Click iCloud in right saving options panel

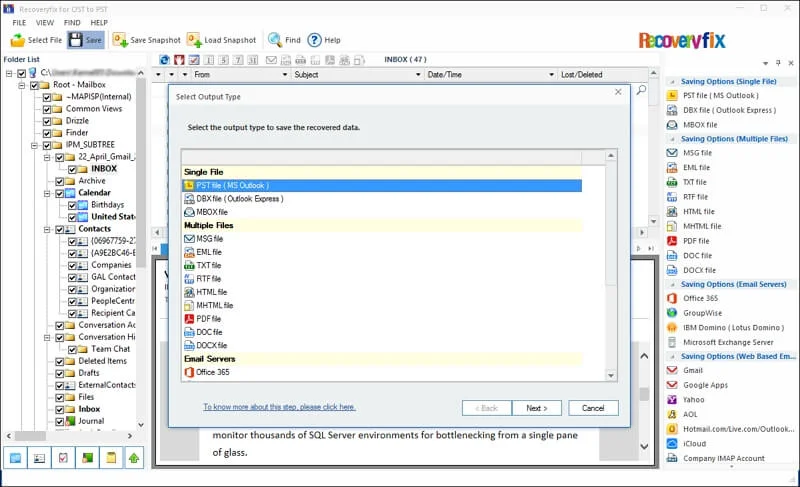pyautogui.click(x=694, y=444)
